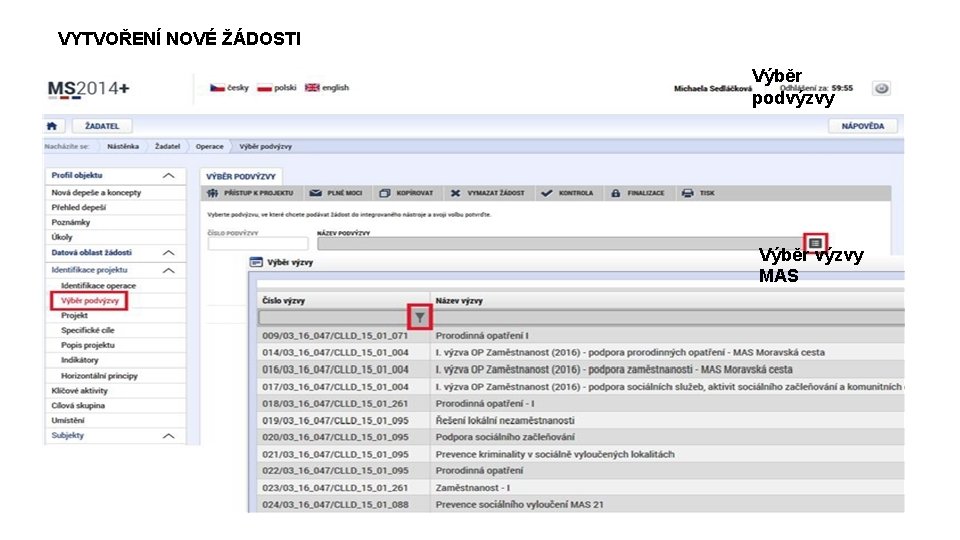Open Nová depeše a koncepty
This screenshot has height=540, width=960.
pyautogui.click(x=96, y=192)
